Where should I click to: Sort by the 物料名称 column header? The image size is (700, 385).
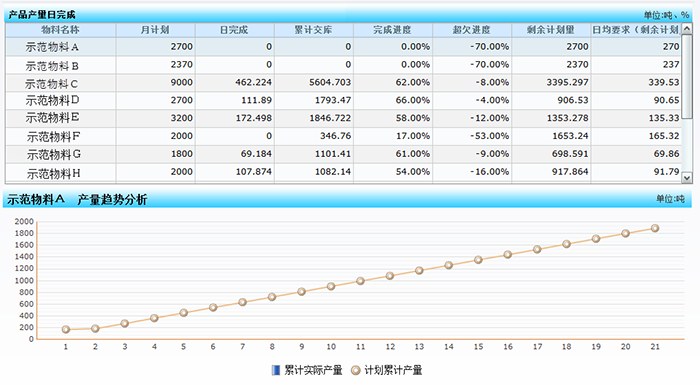[x=60, y=30]
